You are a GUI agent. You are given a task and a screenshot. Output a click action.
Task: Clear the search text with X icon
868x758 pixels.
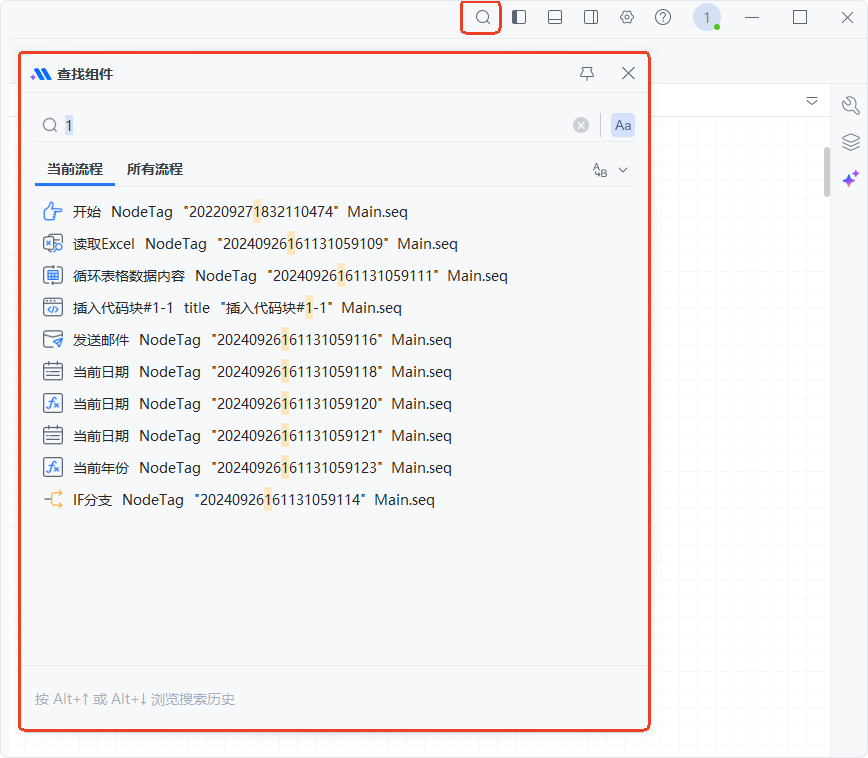581,125
